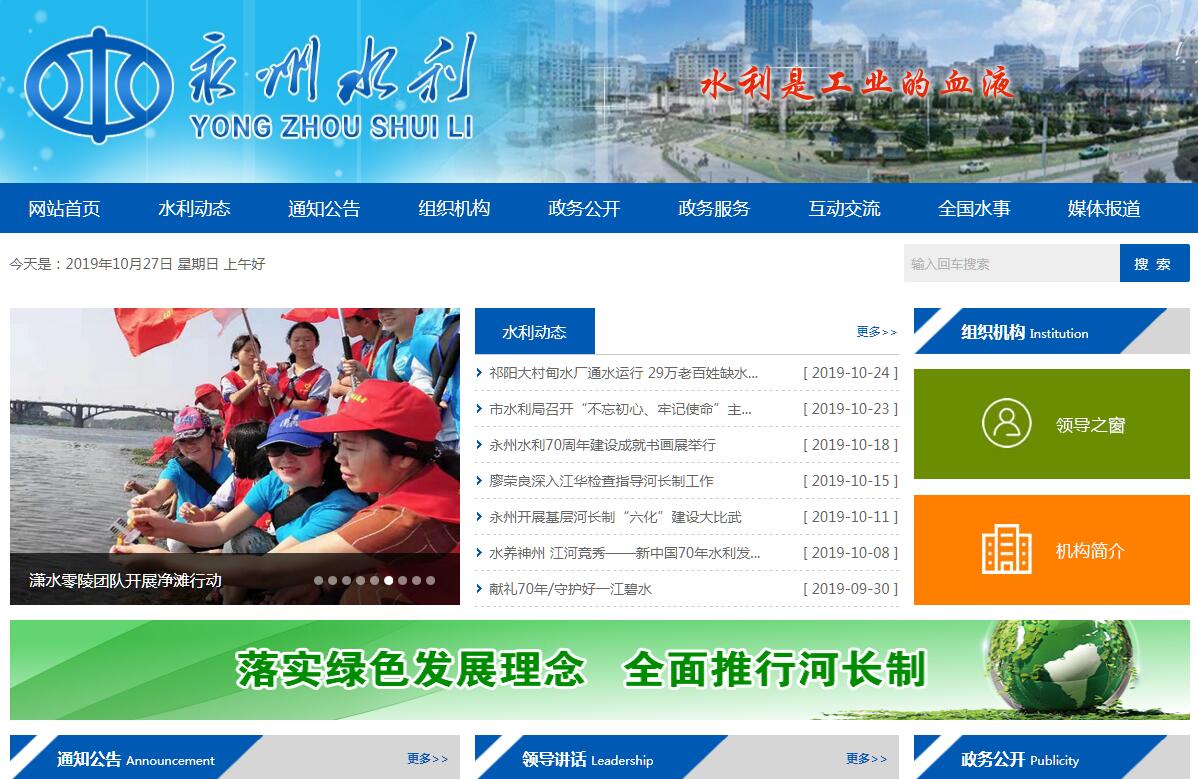
Task: Click the 搜索 search button
Action: tap(1154, 263)
